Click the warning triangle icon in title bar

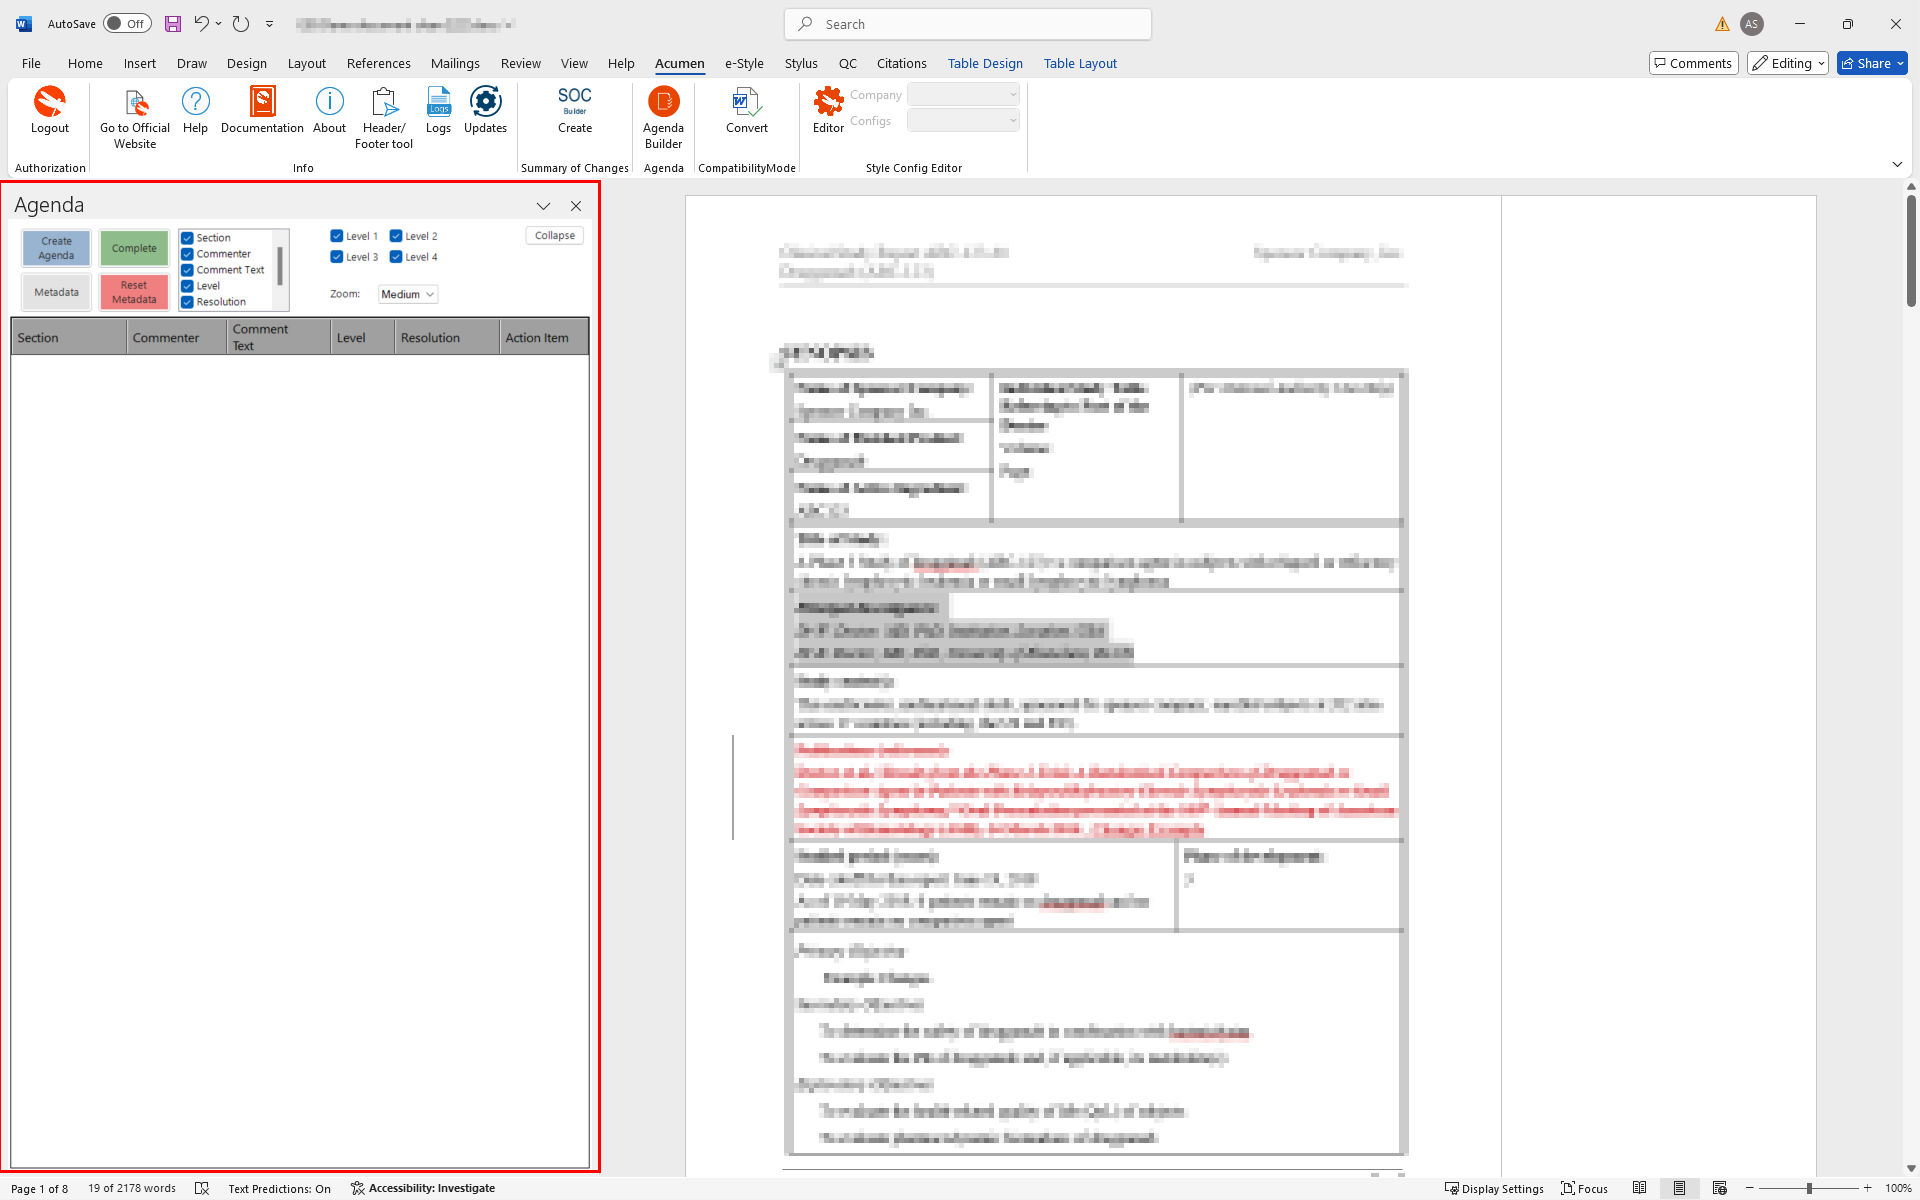[x=1722, y=24]
